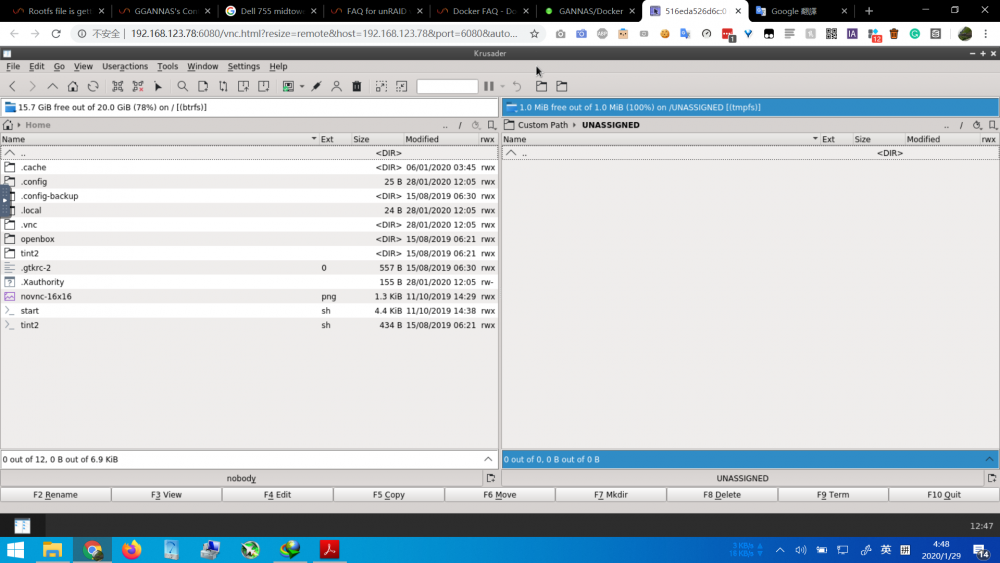Select the .Xauthority file row
1000x563 pixels.
[x=249, y=282]
